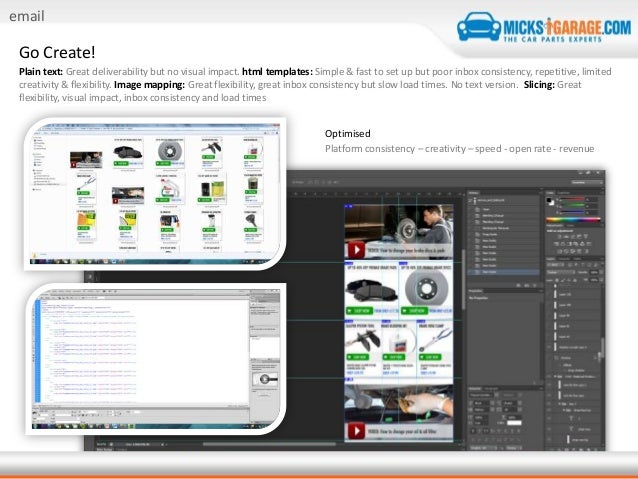Screen dimensions: 638x479
Task: Click the top red video play button on canvas
Action: click(356, 249)
